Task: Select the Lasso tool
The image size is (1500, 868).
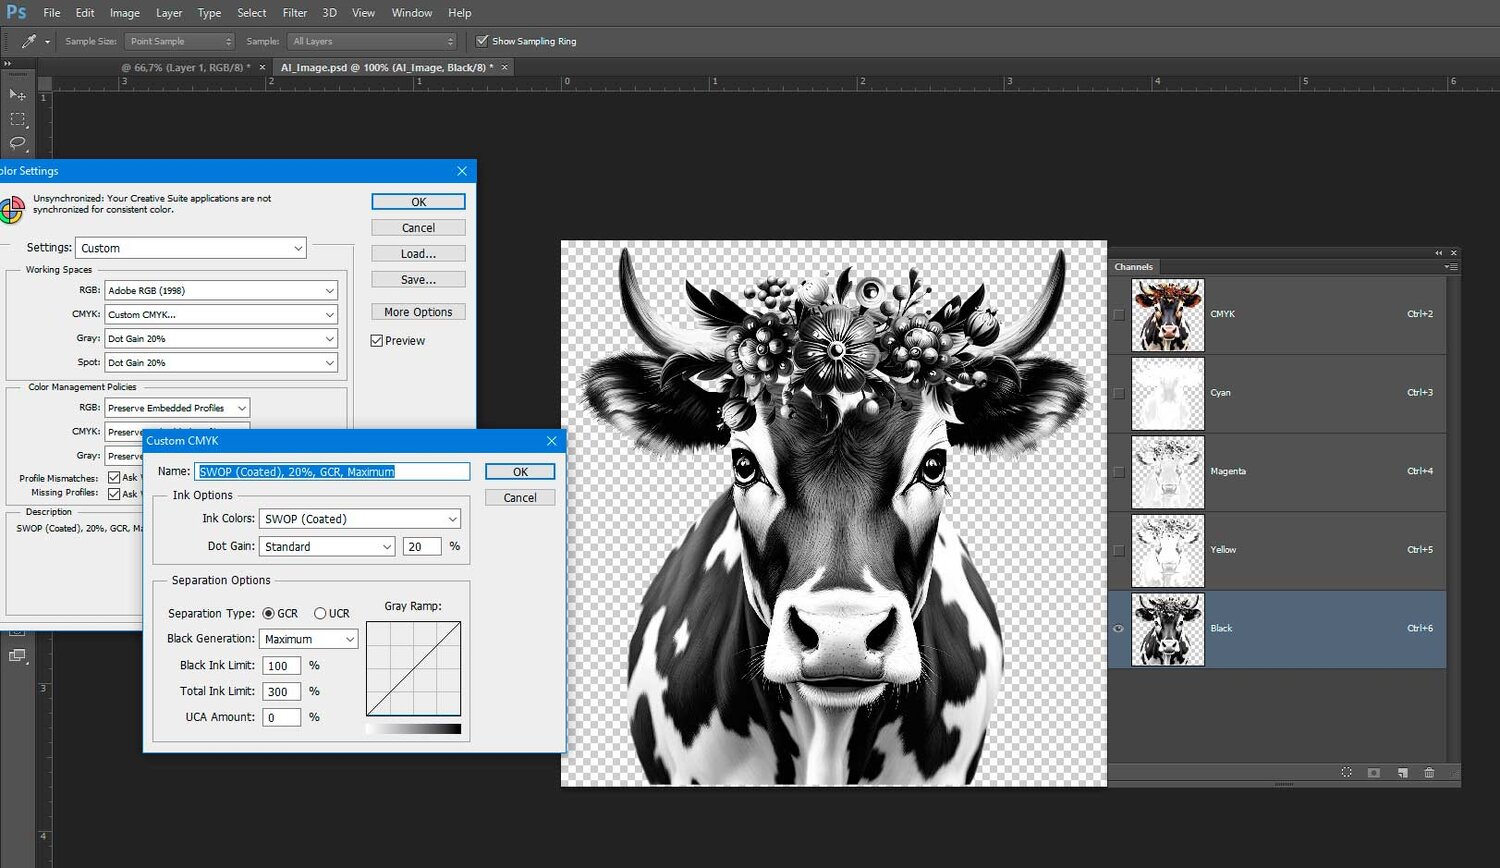Action: click(x=17, y=143)
